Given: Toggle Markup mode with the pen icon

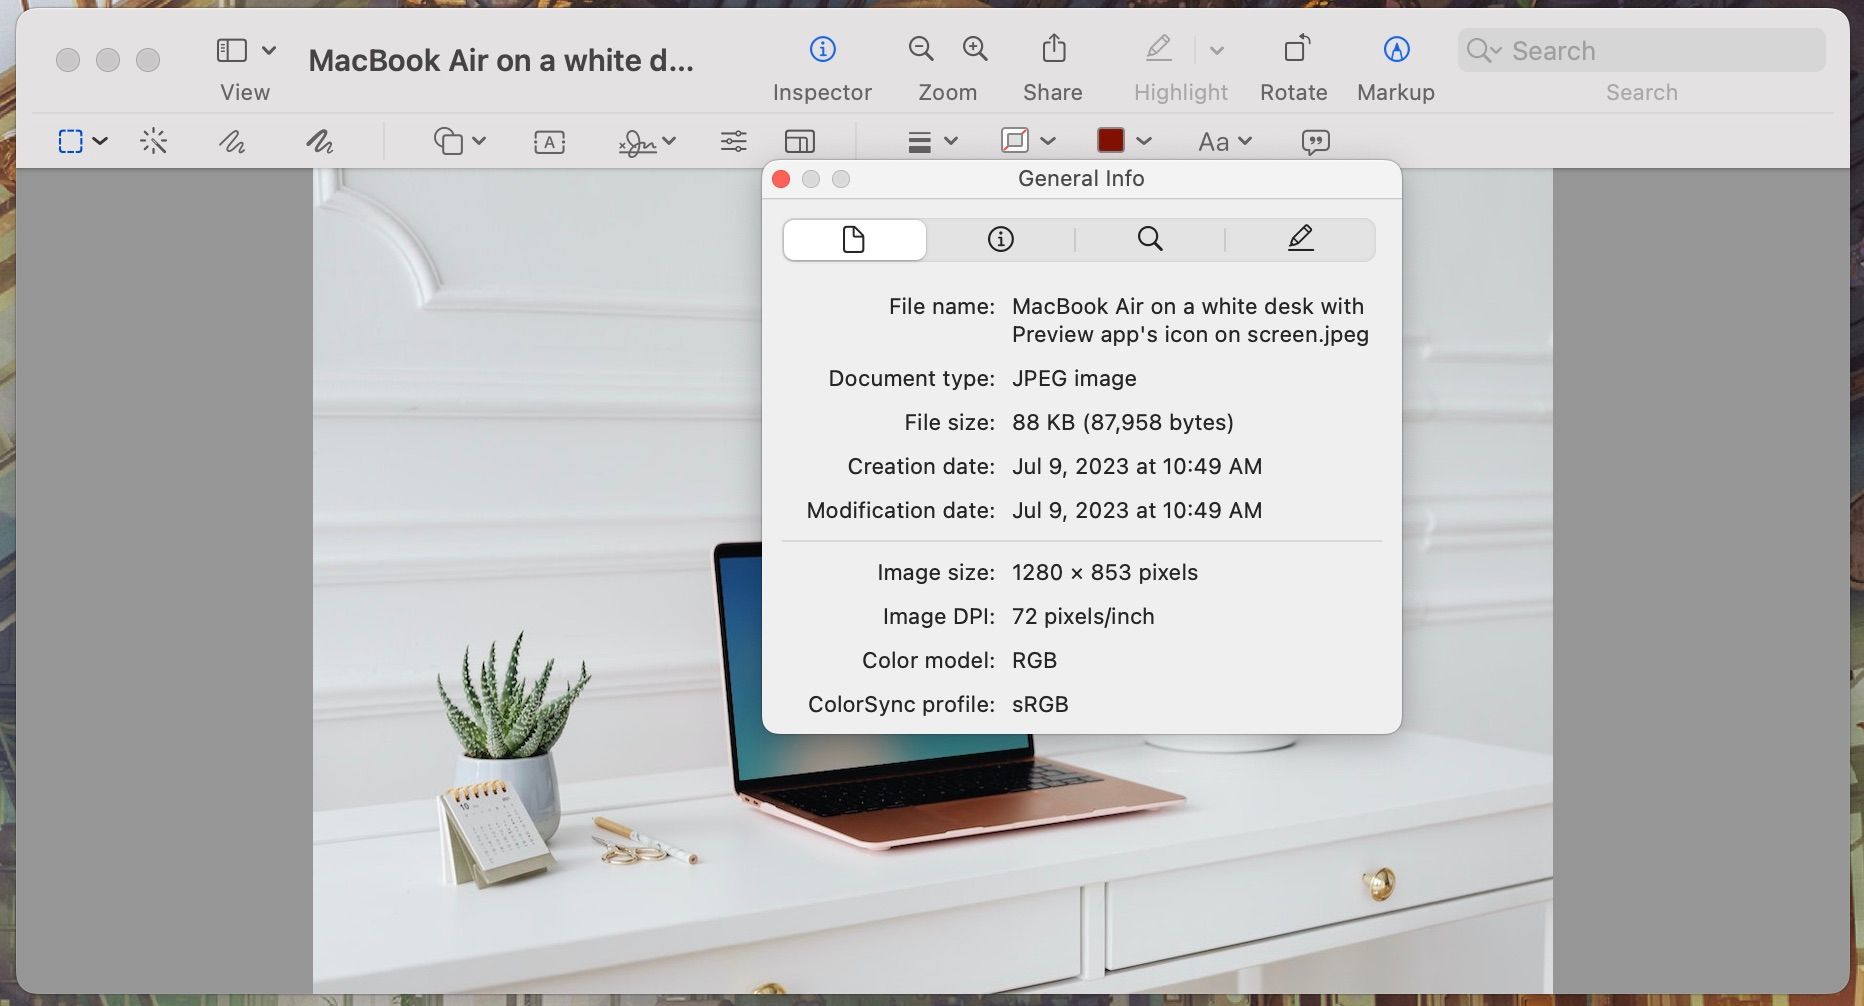Looking at the screenshot, I should [1395, 49].
